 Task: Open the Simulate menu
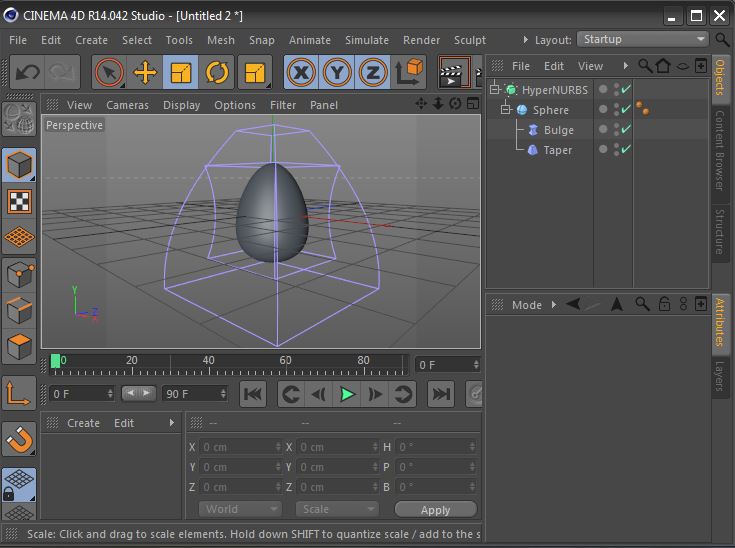pyautogui.click(x=366, y=40)
